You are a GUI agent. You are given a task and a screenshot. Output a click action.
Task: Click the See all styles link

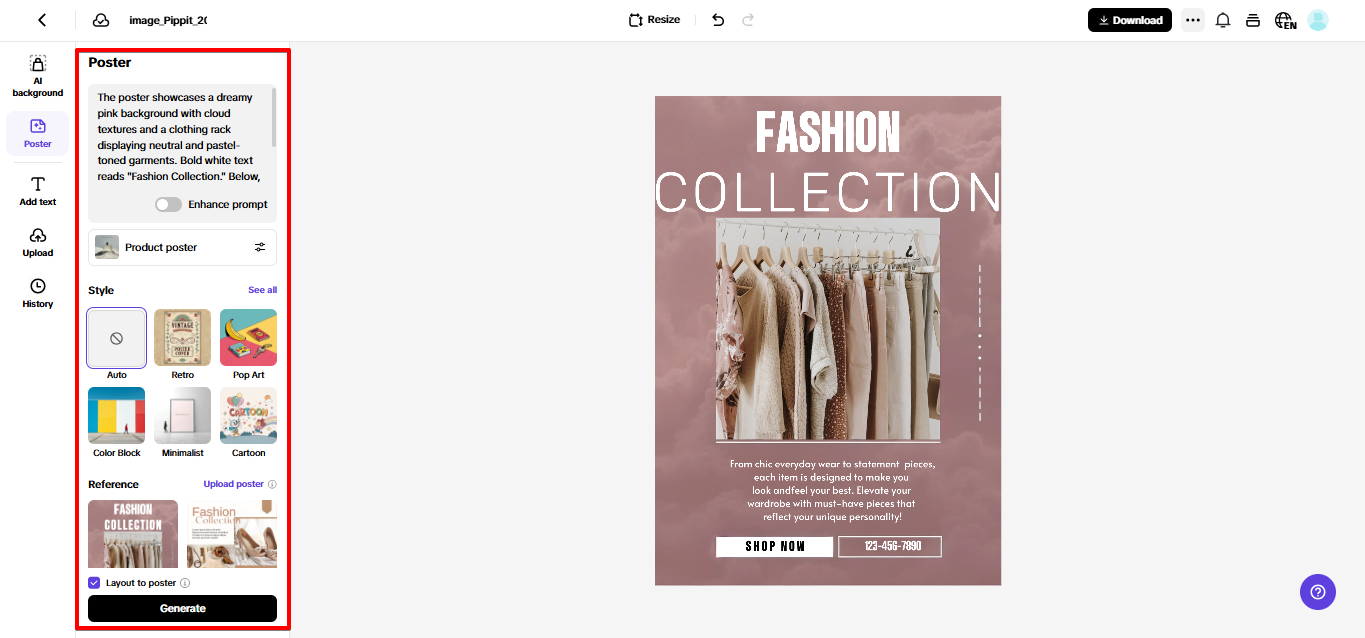point(262,290)
